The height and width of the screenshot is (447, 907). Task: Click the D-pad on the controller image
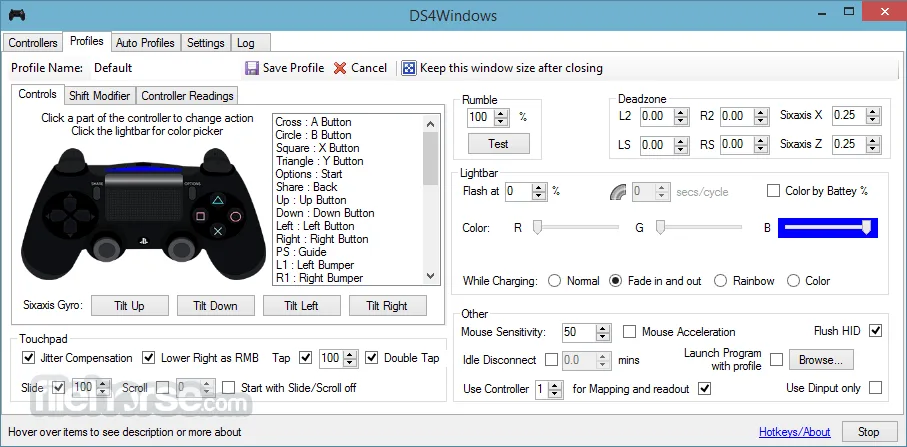click(70, 217)
